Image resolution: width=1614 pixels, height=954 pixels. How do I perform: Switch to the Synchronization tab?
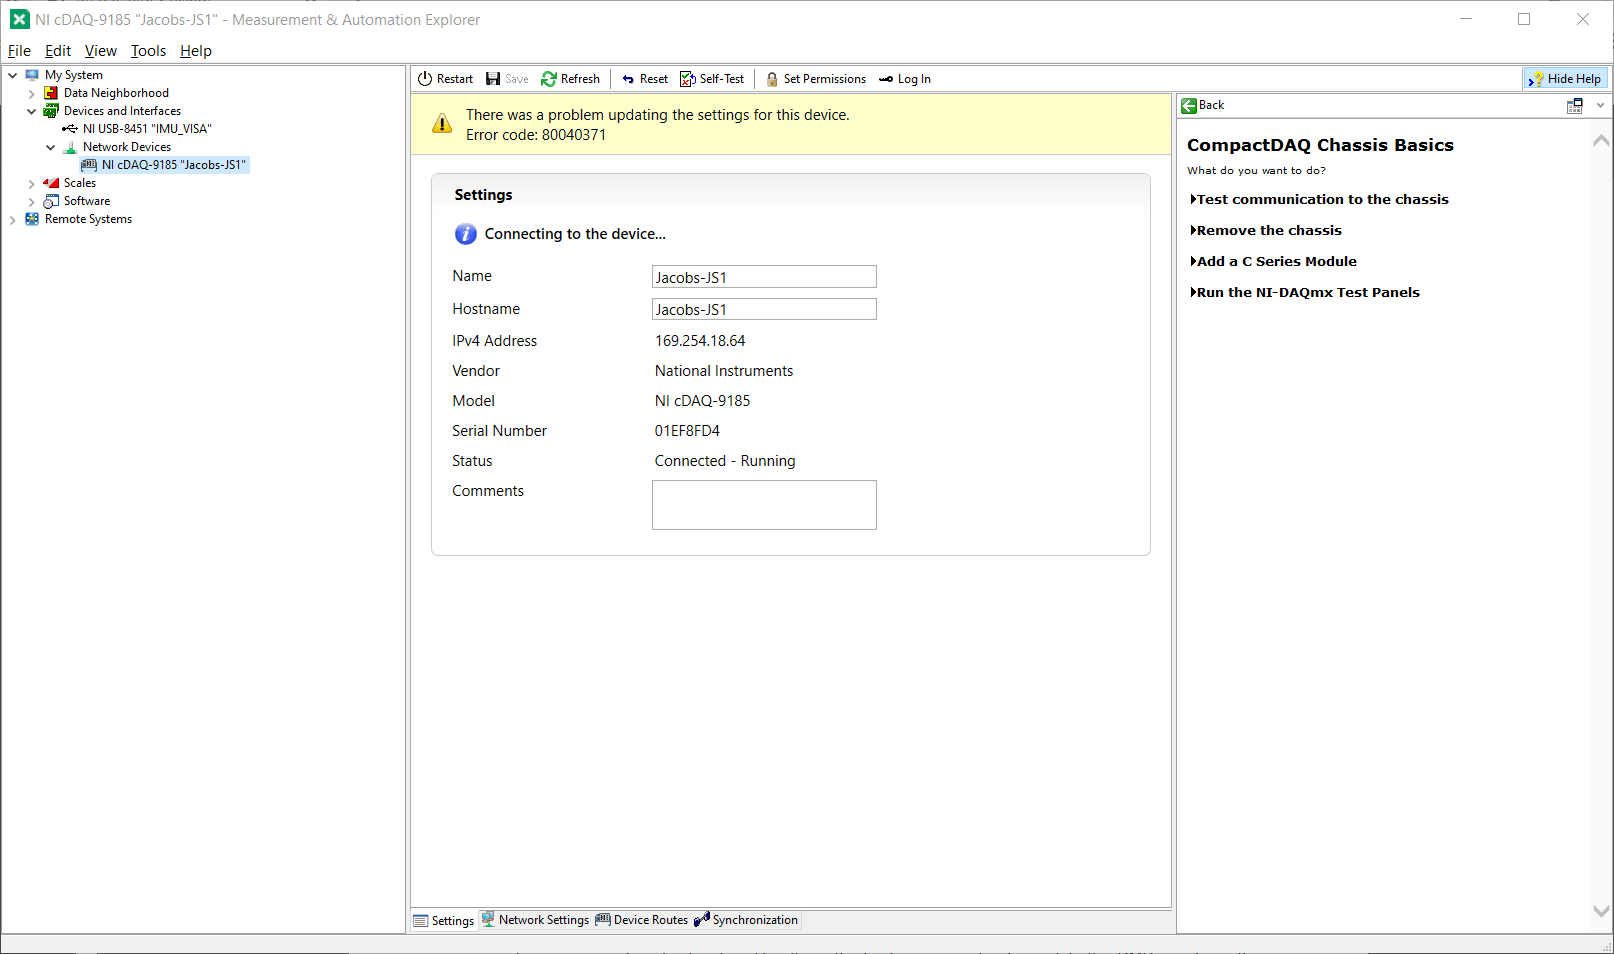click(746, 920)
